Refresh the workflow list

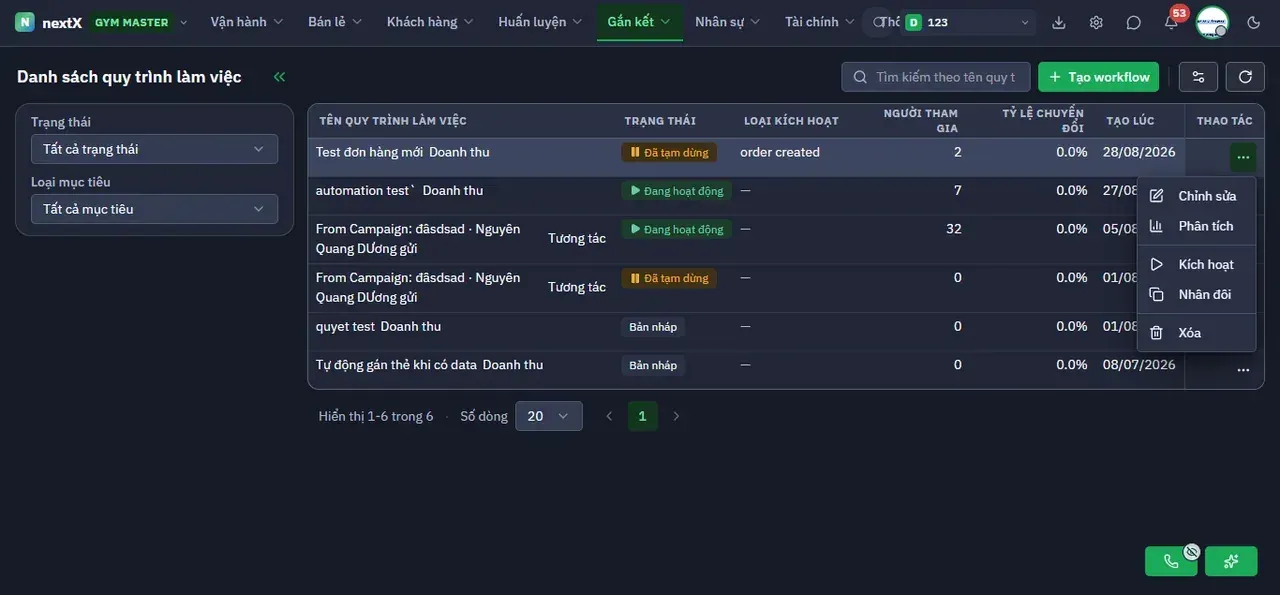(x=1245, y=77)
